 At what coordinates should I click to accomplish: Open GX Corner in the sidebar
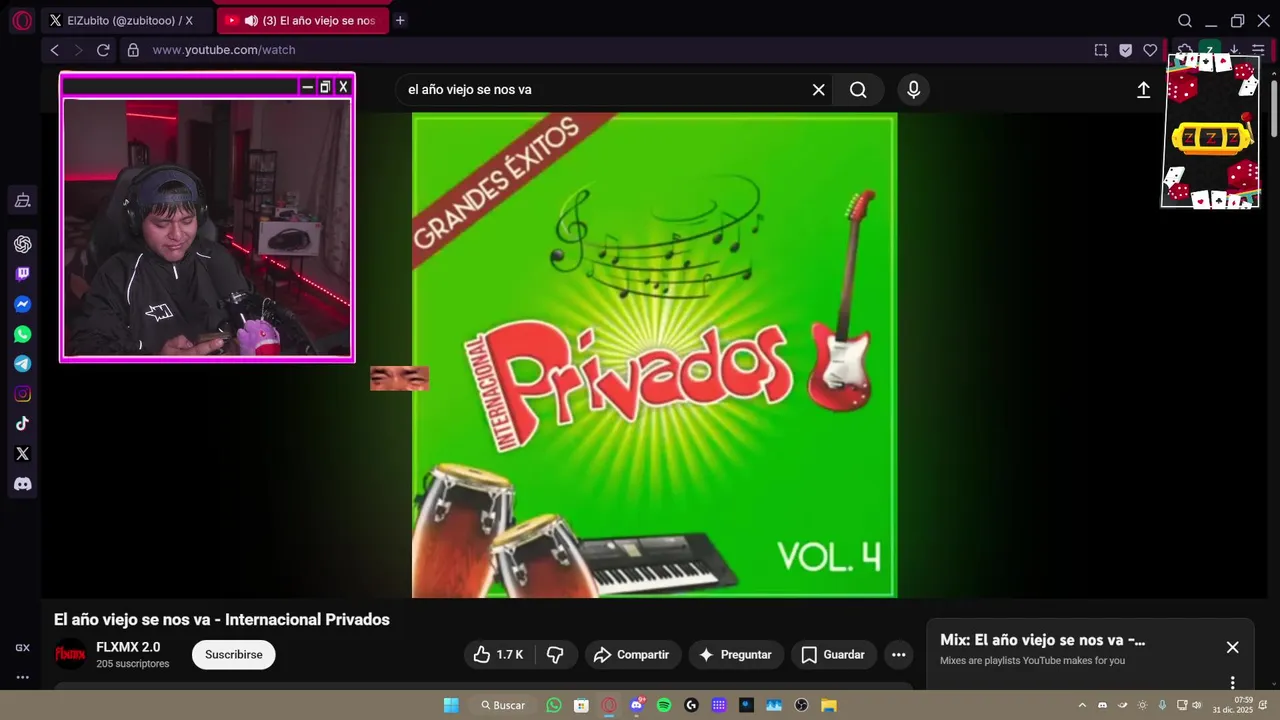coord(22,201)
